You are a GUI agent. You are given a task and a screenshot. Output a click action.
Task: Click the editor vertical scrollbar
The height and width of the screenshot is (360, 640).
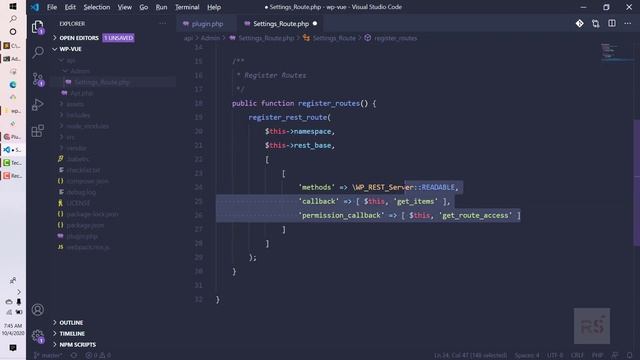pos(637,183)
